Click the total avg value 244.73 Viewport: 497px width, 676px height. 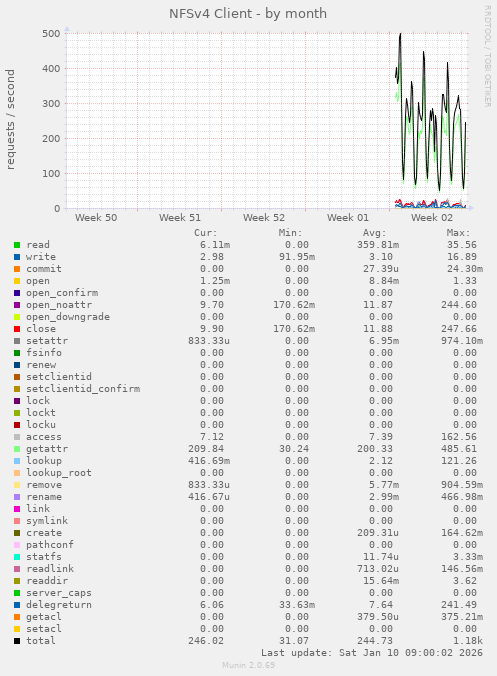click(375, 641)
